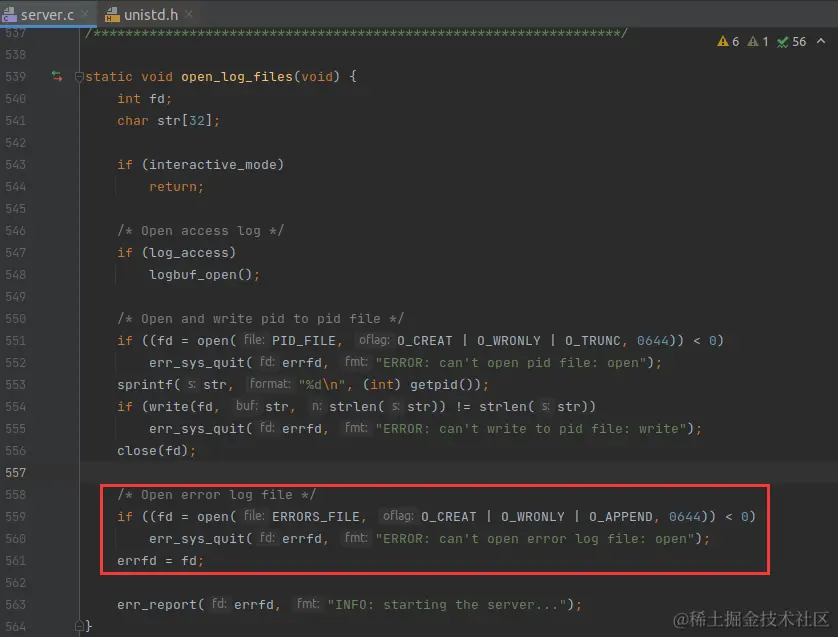Click the 'logbuf_open();' call

(x=204, y=275)
